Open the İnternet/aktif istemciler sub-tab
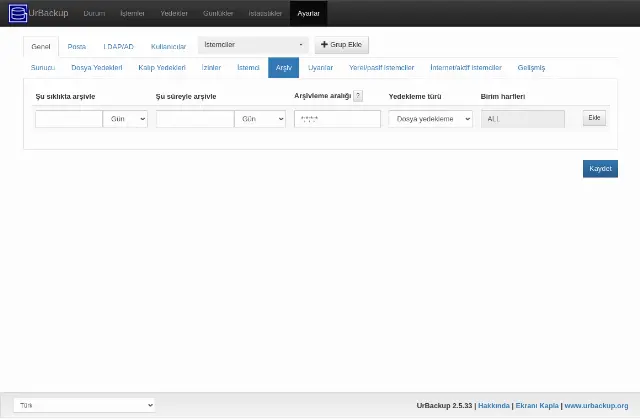 [466, 68]
